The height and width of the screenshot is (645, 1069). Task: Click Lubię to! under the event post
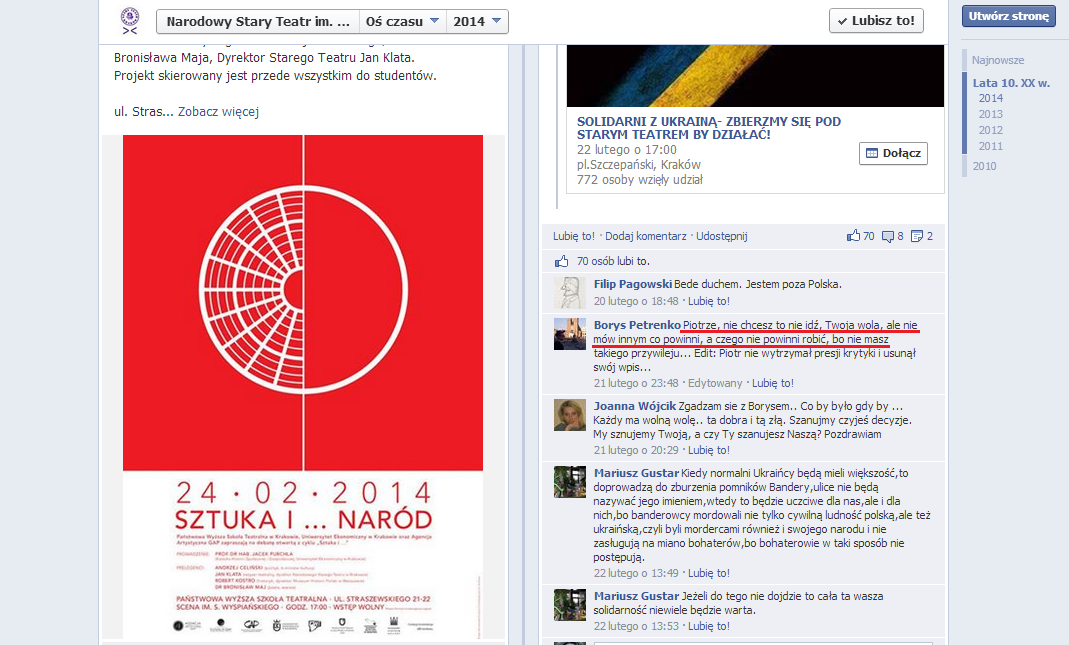pyautogui.click(x=574, y=236)
